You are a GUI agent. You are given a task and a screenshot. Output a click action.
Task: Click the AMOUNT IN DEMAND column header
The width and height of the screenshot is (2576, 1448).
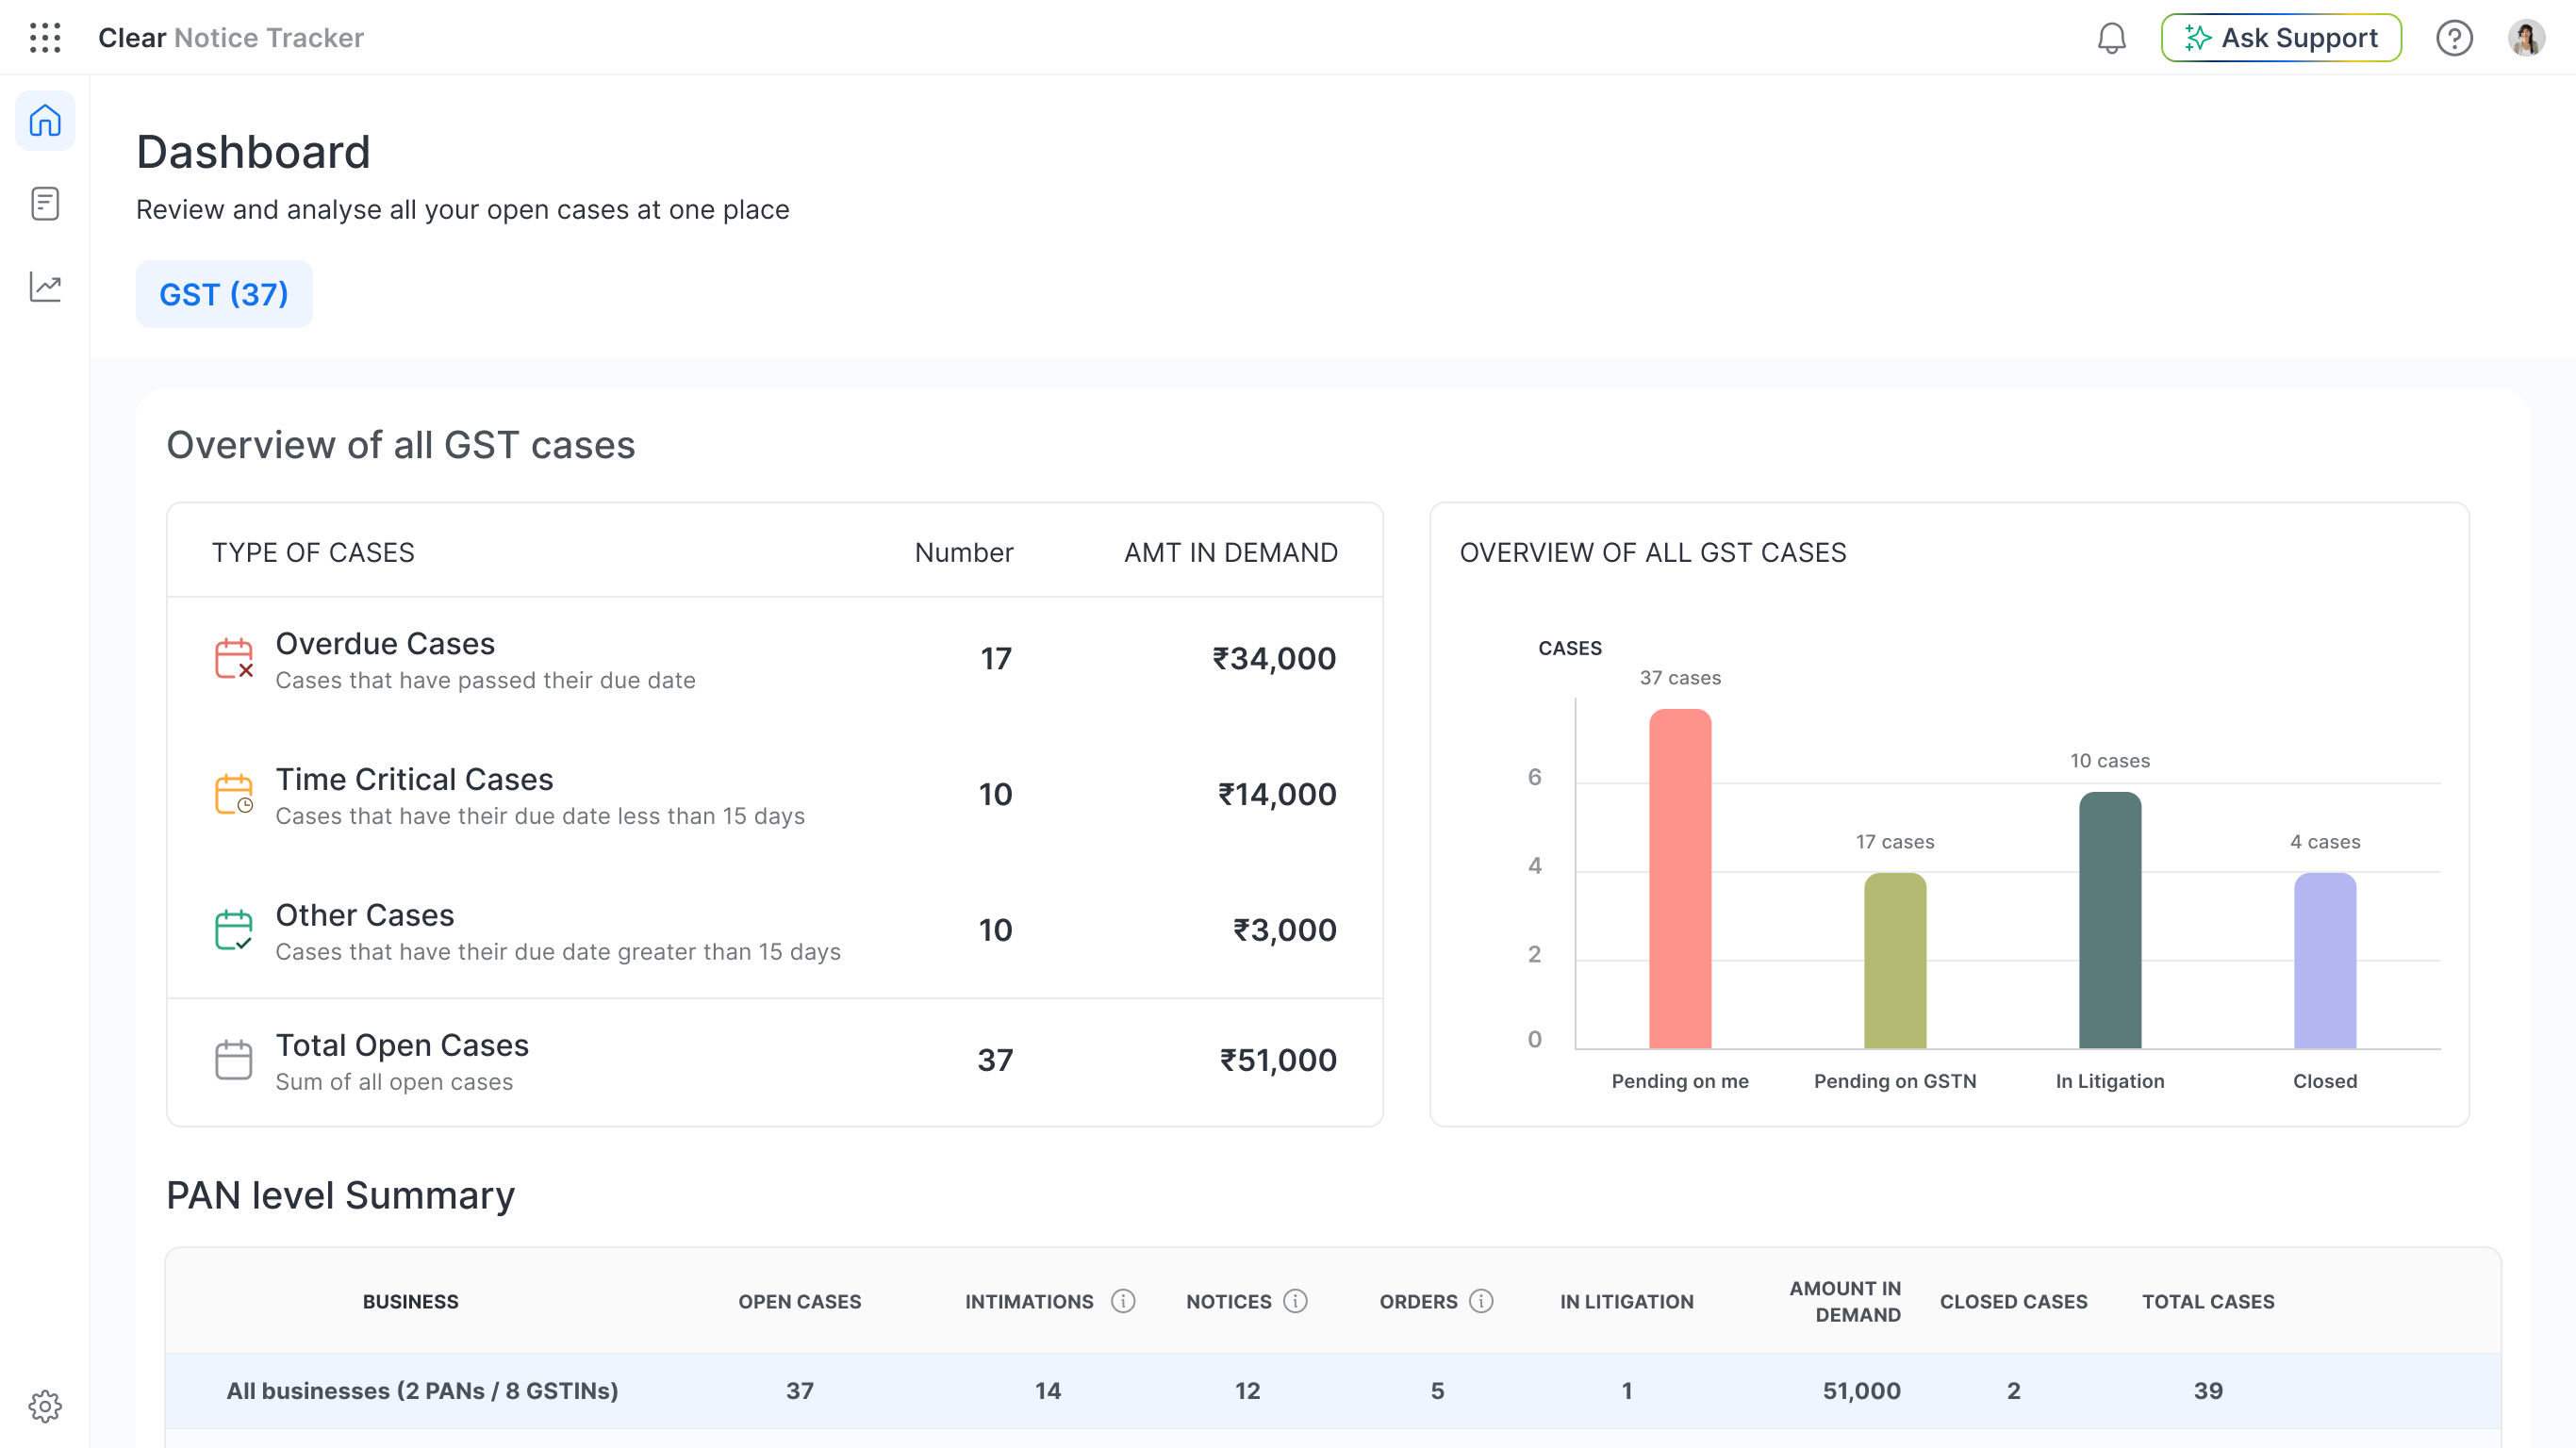point(1845,1302)
